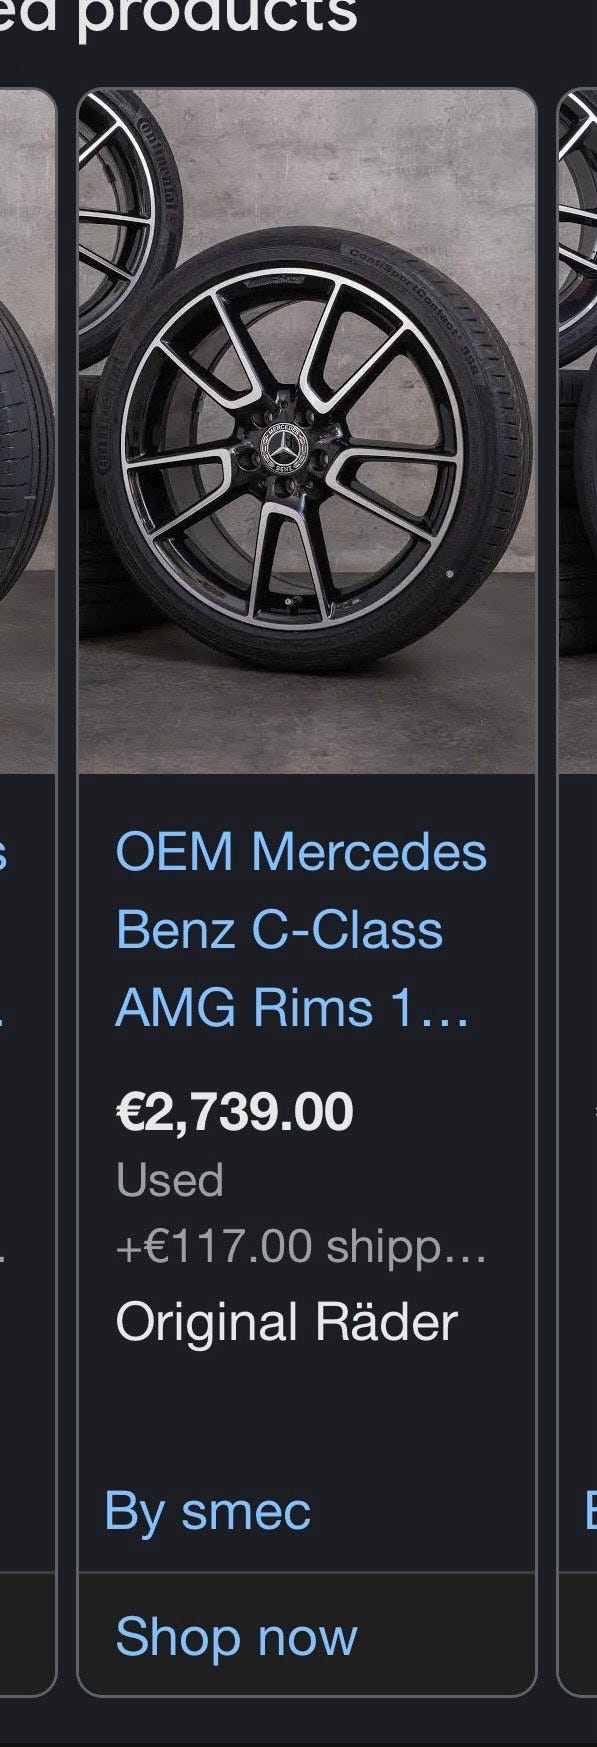Click the right neighboring card's footer area

pyautogui.click(x=577, y=1634)
